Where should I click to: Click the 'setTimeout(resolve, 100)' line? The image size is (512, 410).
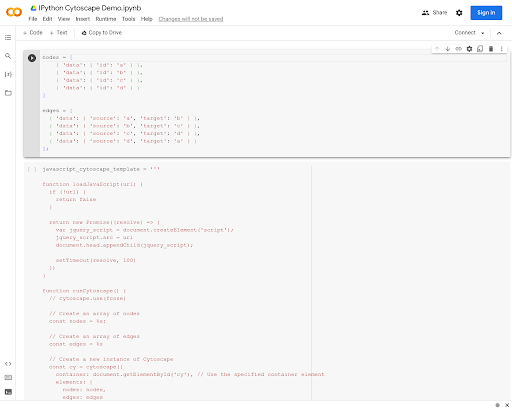[x=96, y=260]
